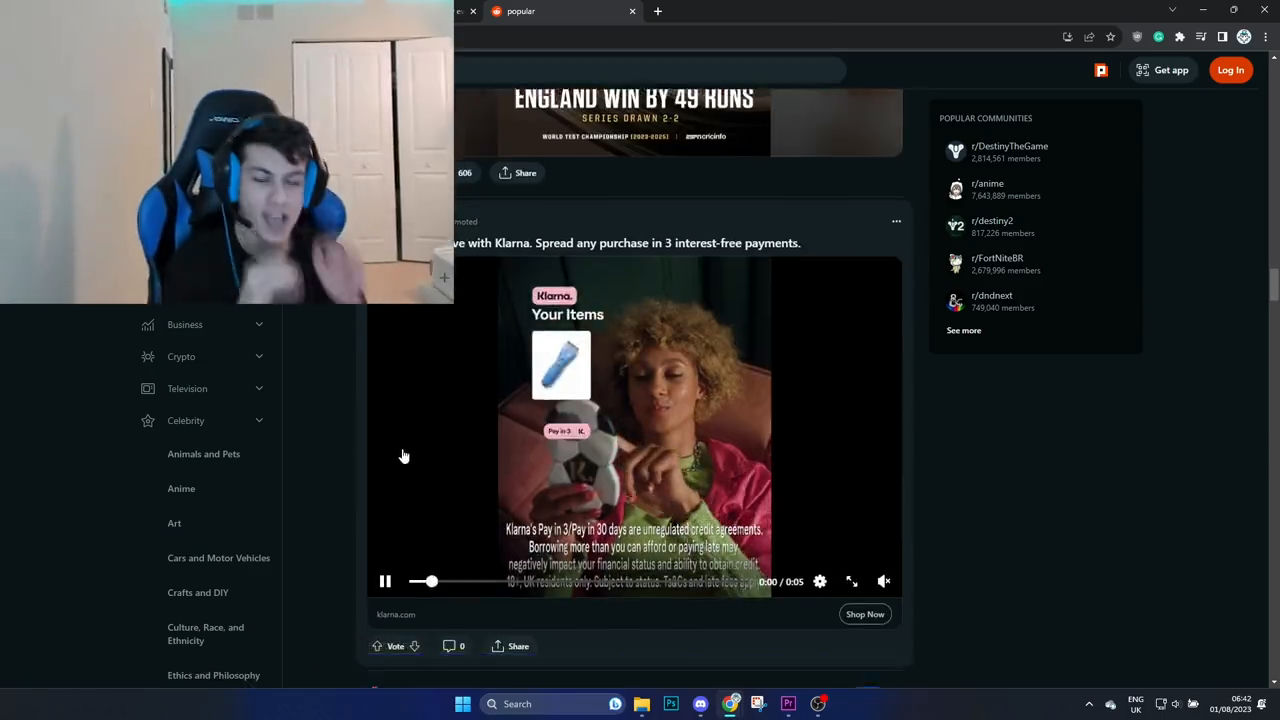Image resolution: width=1280 pixels, height=720 pixels.
Task: Open the Anime topic in sidebar
Action: [x=181, y=488]
